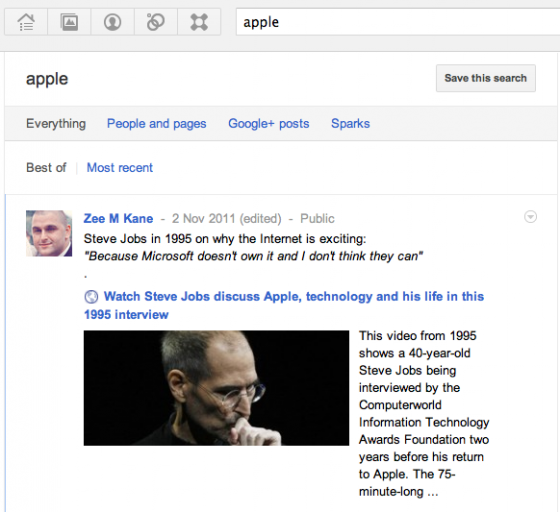The image size is (560, 512).
Task: Select the Everything filter tab
Action: point(56,124)
